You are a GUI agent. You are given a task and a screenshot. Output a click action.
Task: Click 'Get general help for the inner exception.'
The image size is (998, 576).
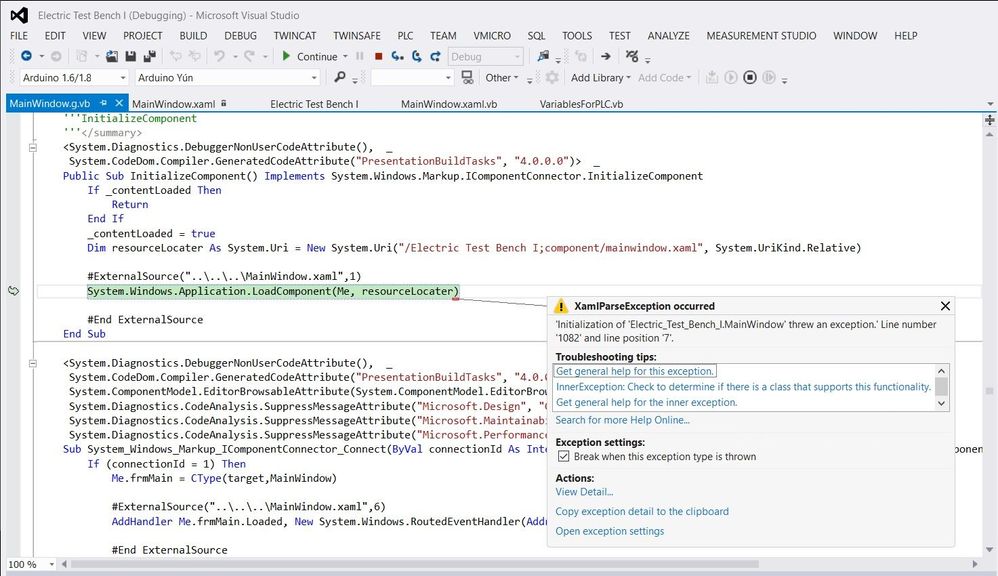click(x=647, y=402)
